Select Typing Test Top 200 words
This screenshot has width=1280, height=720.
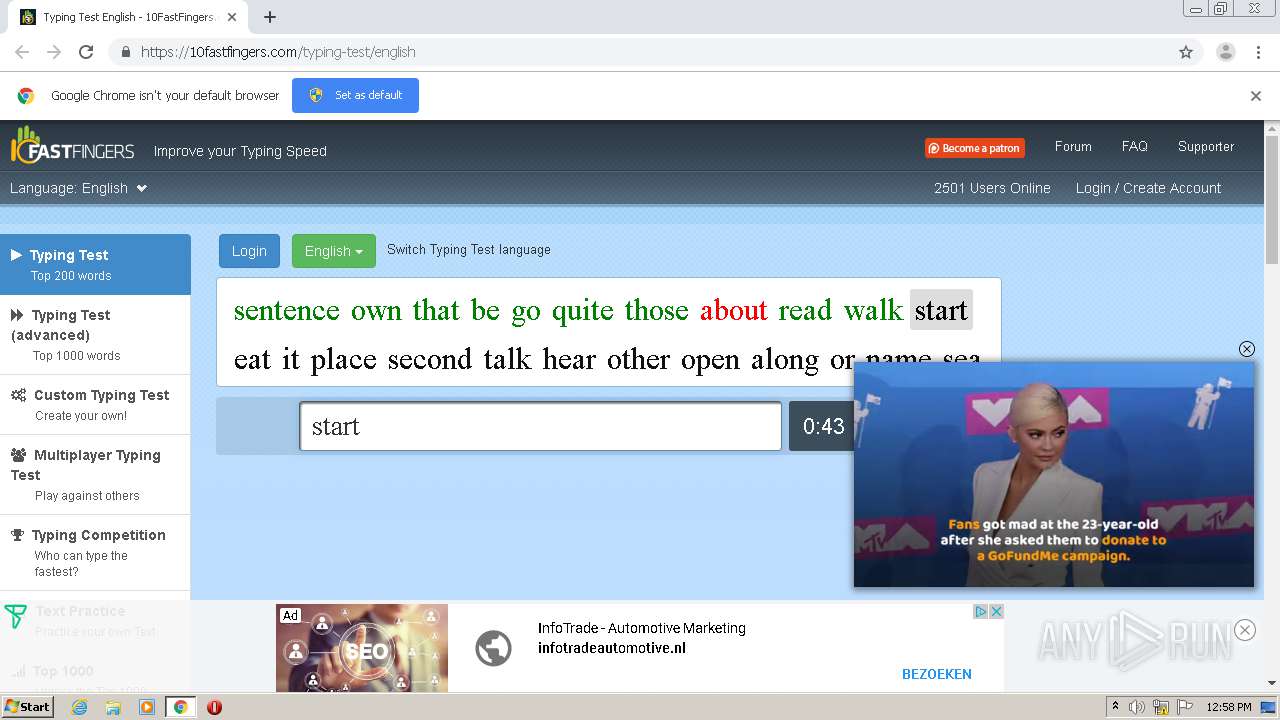pyautogui.click(x=95, y=264)
